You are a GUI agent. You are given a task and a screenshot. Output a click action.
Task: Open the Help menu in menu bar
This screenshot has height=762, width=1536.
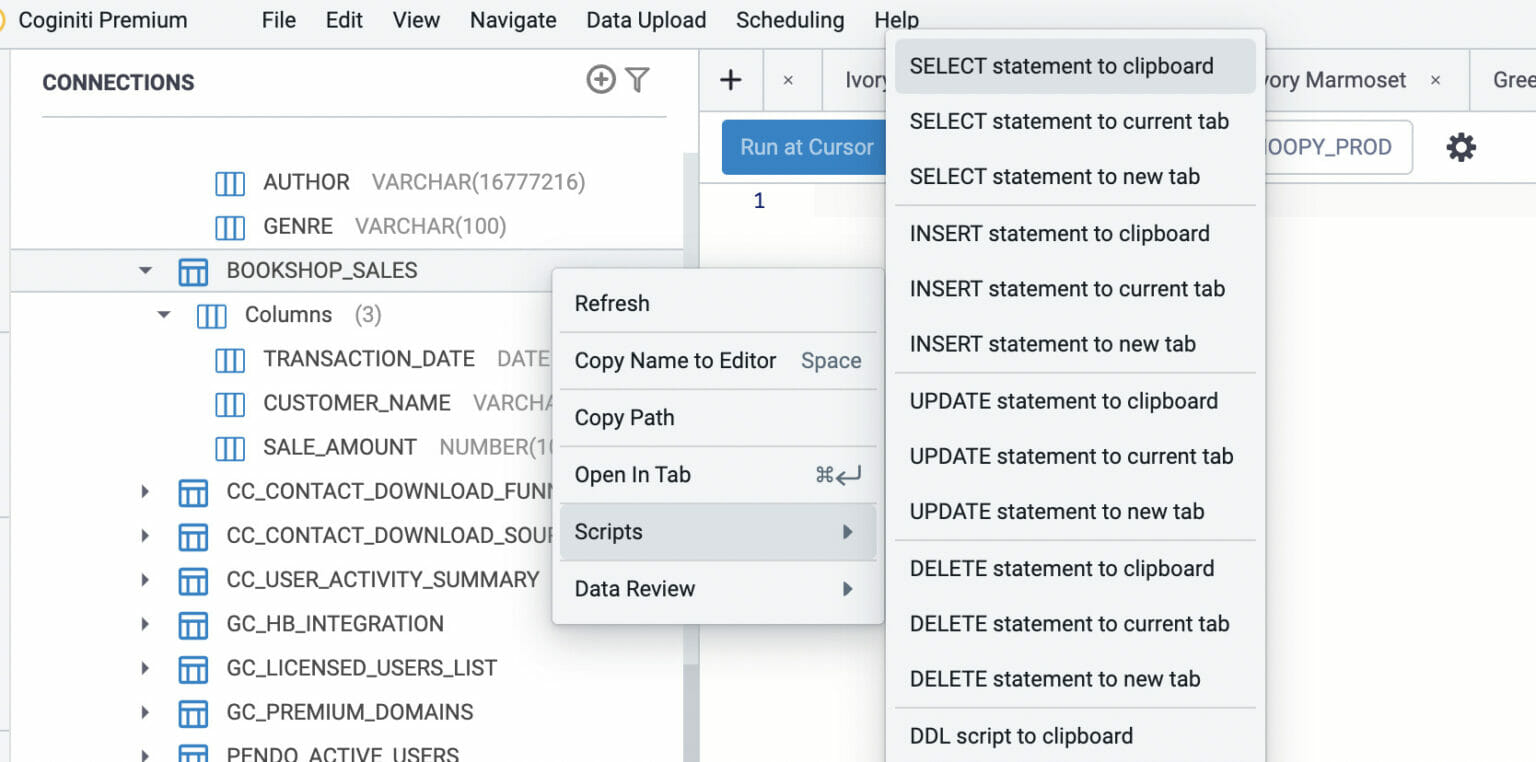896,20
